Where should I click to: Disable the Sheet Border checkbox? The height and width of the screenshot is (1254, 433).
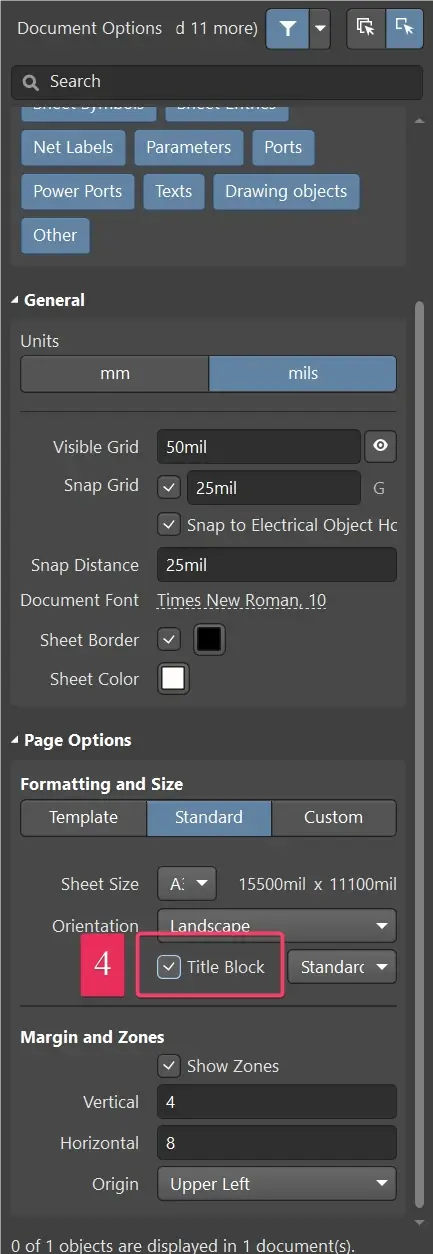pyautogui.click(x=169, y=638)
